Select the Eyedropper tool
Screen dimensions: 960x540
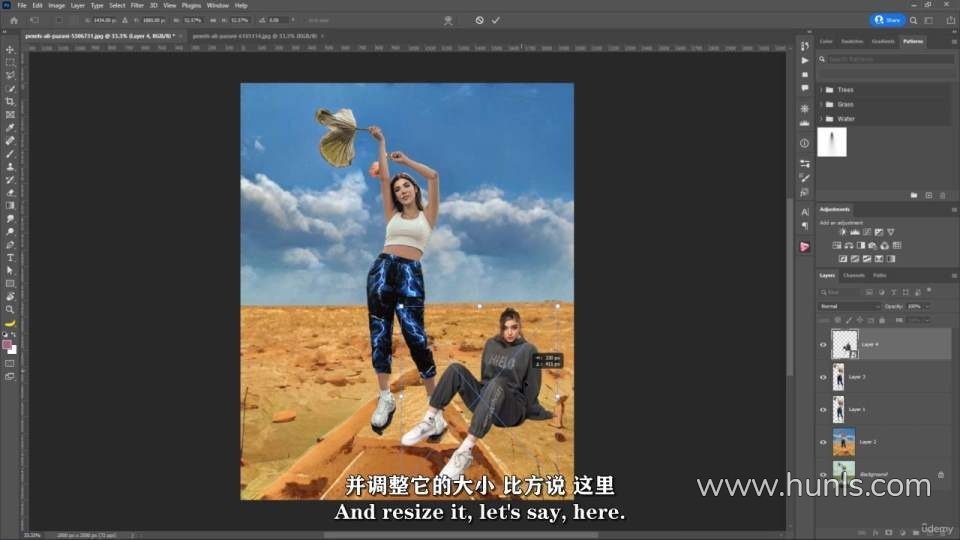coord(10,127)
